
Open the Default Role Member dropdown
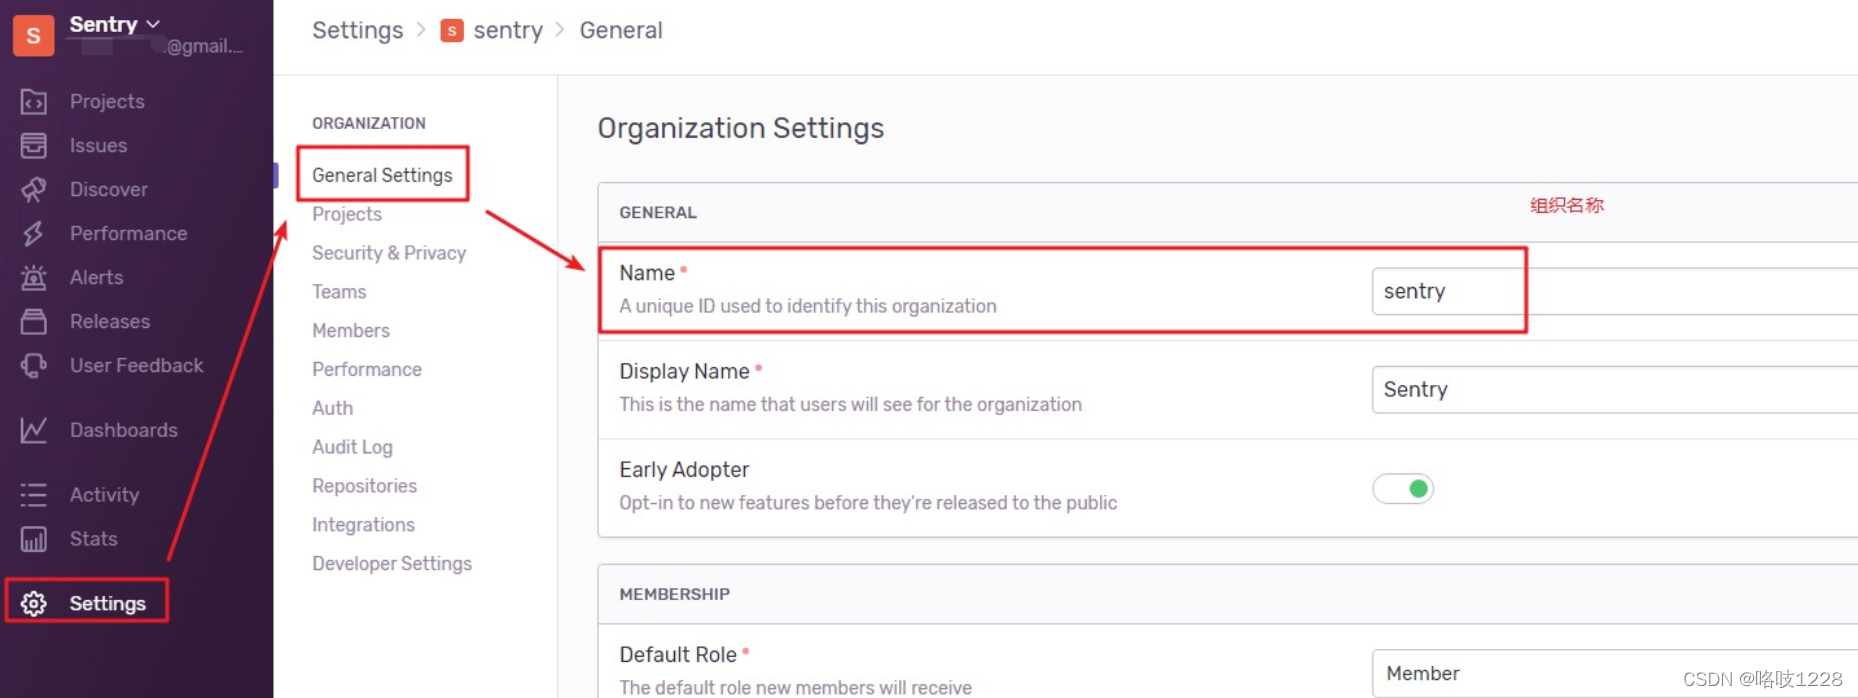click(x=1614, y=673)
